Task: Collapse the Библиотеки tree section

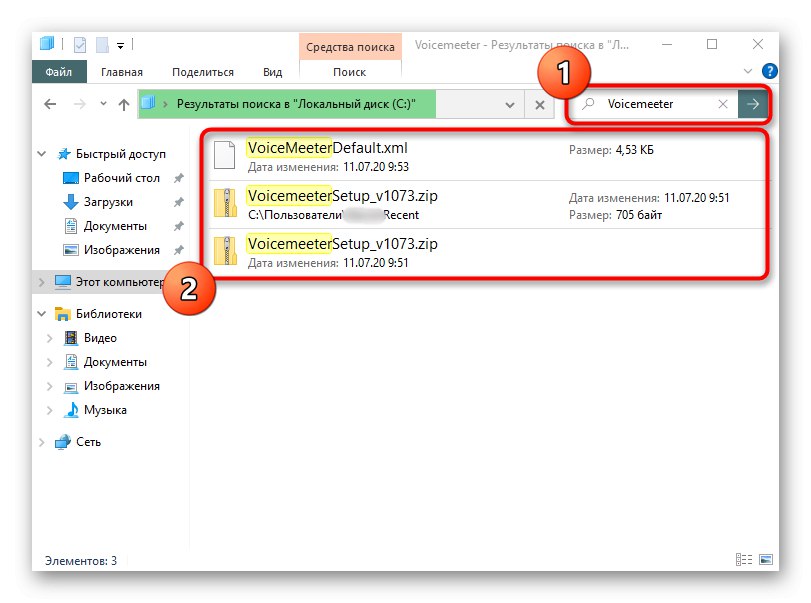Action: point(42,314)
